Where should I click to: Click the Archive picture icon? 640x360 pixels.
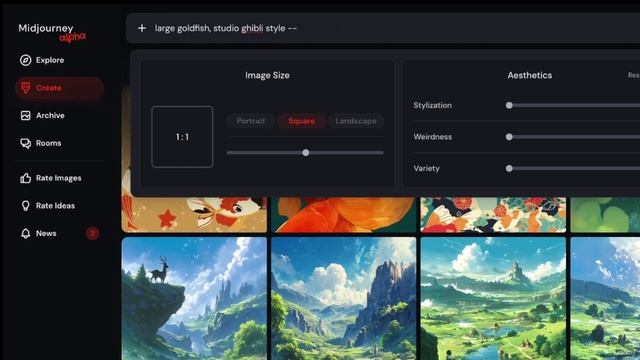pos(25,116)
